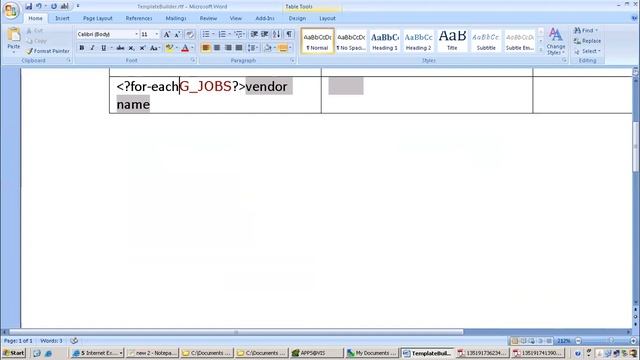Click the Change Styles button
Viewport: 640px width, 360px height.
[x=556, y=41]
